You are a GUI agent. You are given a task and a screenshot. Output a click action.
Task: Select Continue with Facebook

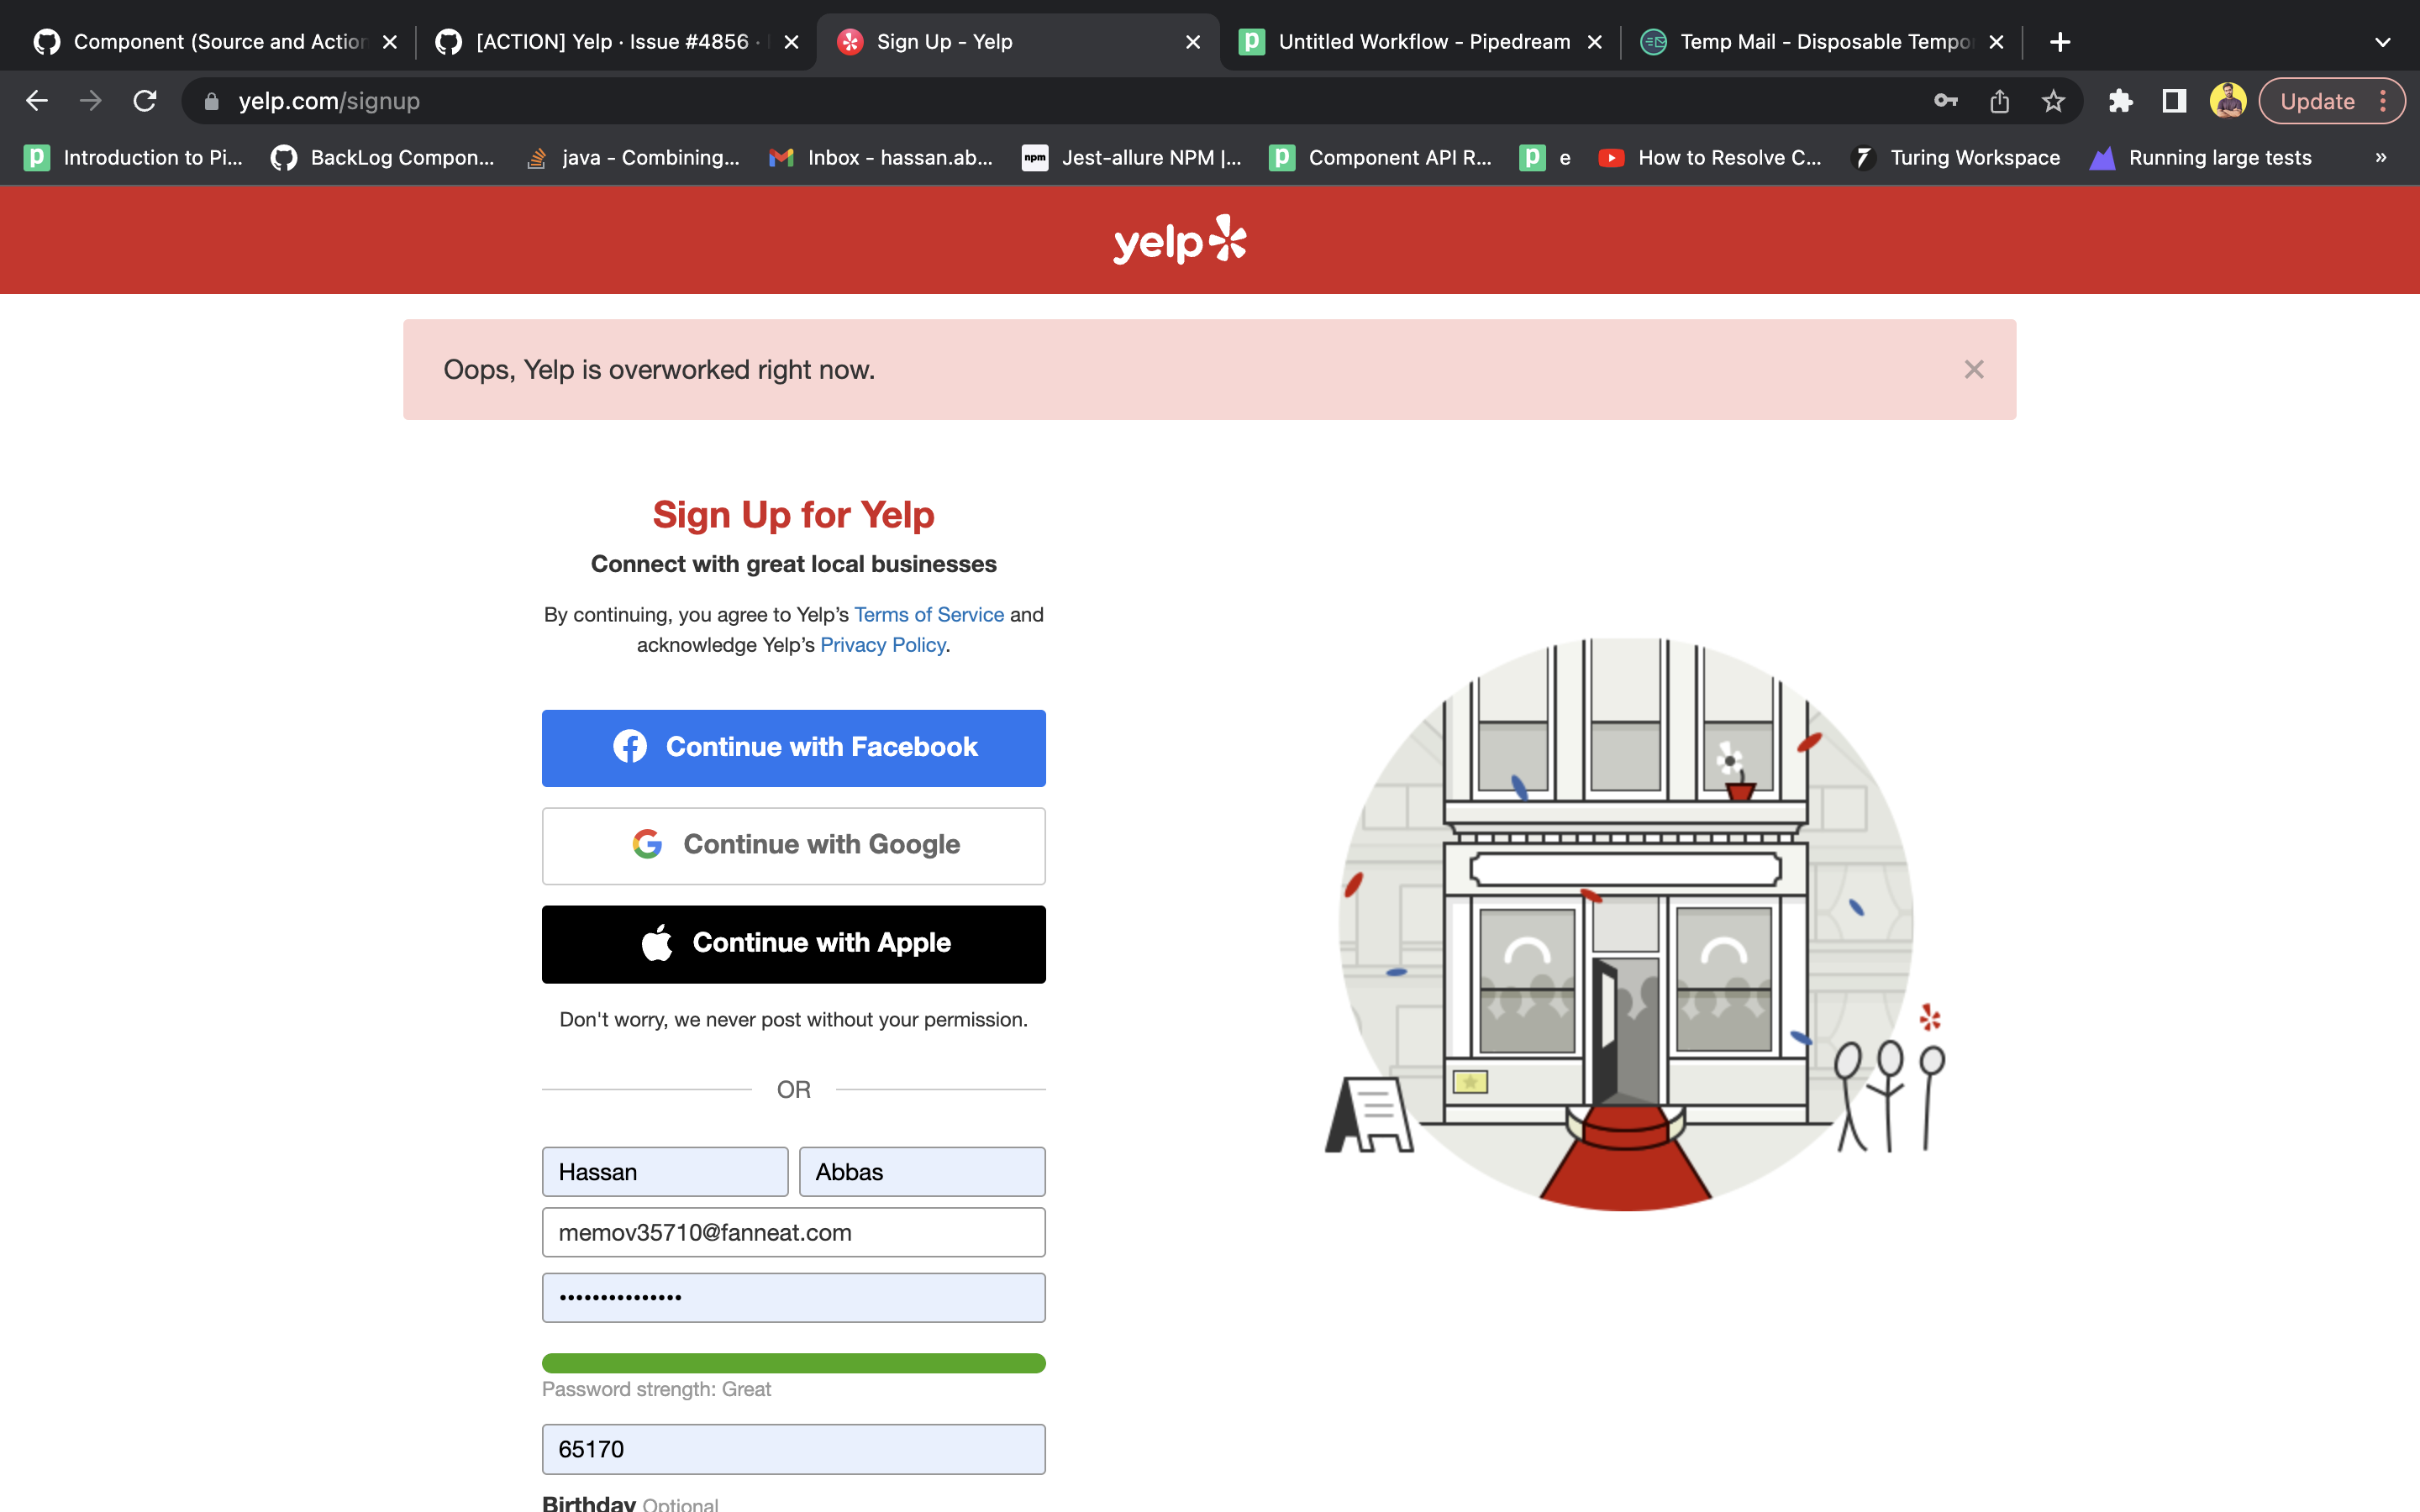[793, 747]
